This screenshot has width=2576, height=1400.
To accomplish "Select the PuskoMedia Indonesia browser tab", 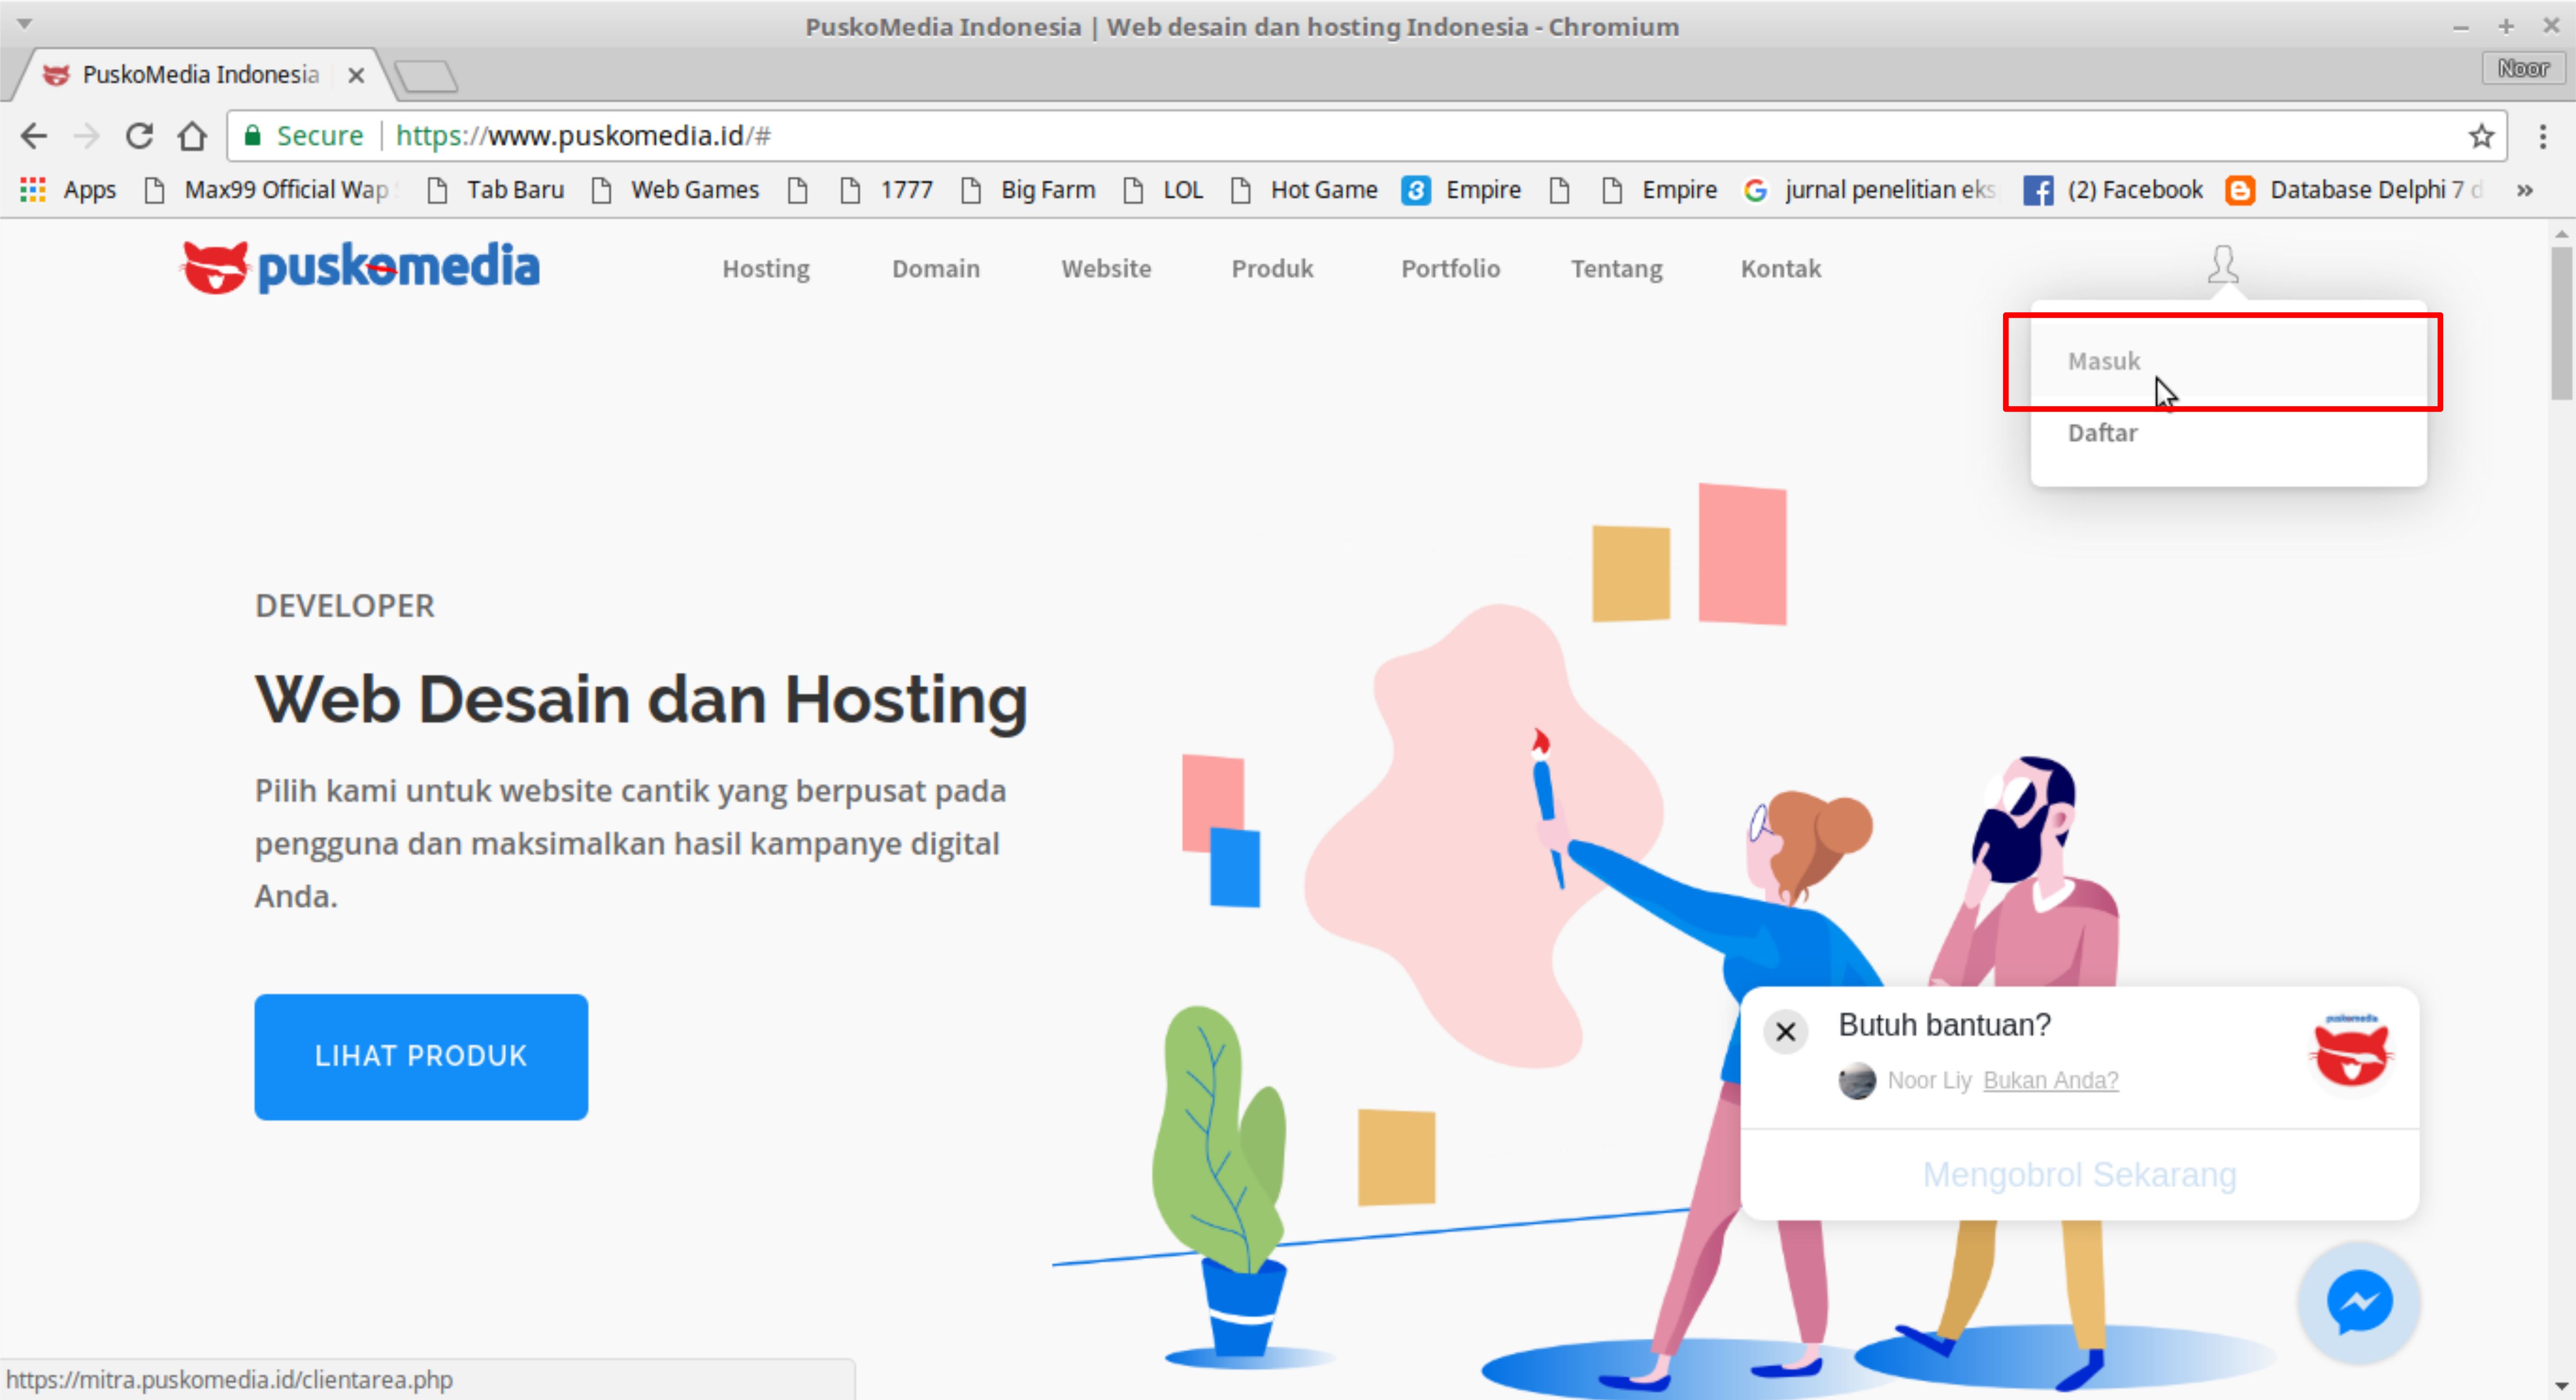I will coord(200,75).
